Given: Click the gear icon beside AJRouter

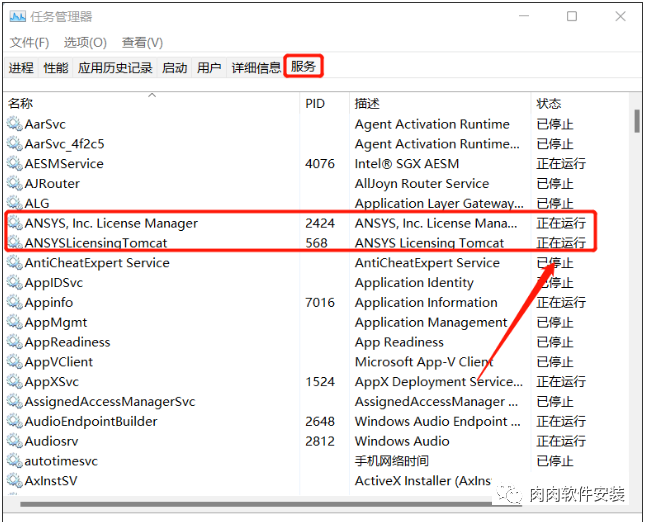Looking at the screenshot, I should click(x=14, y=183).
